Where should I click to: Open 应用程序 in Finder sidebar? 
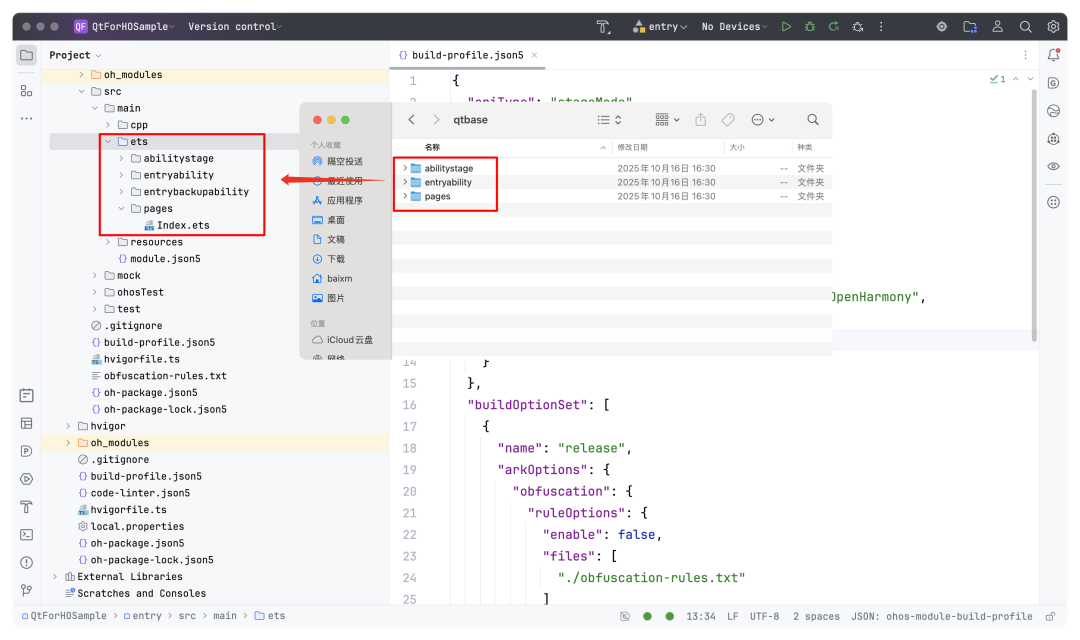338,200
